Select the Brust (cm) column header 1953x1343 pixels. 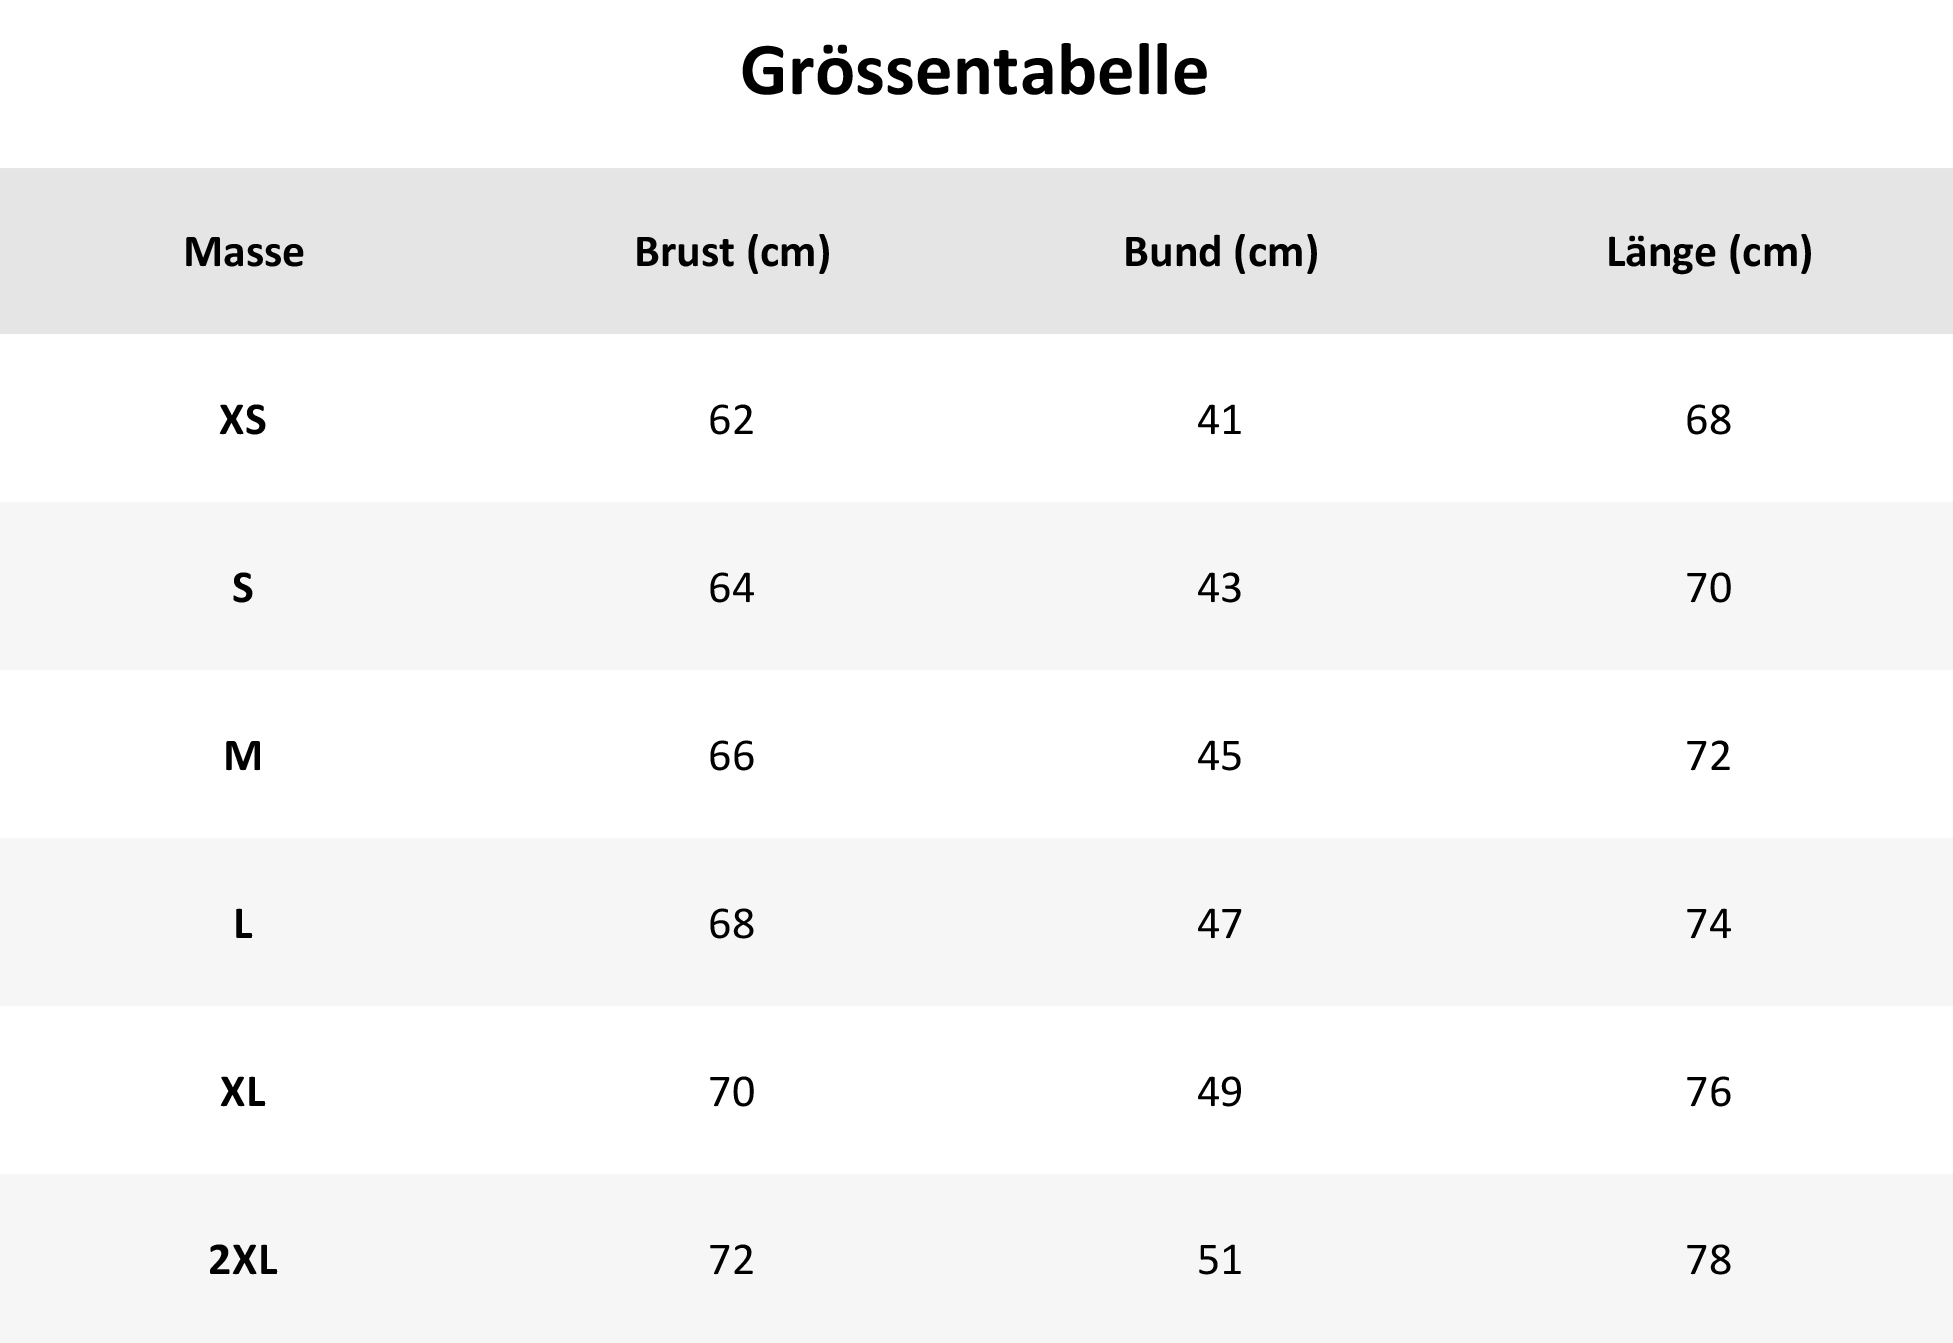(732, 252)
